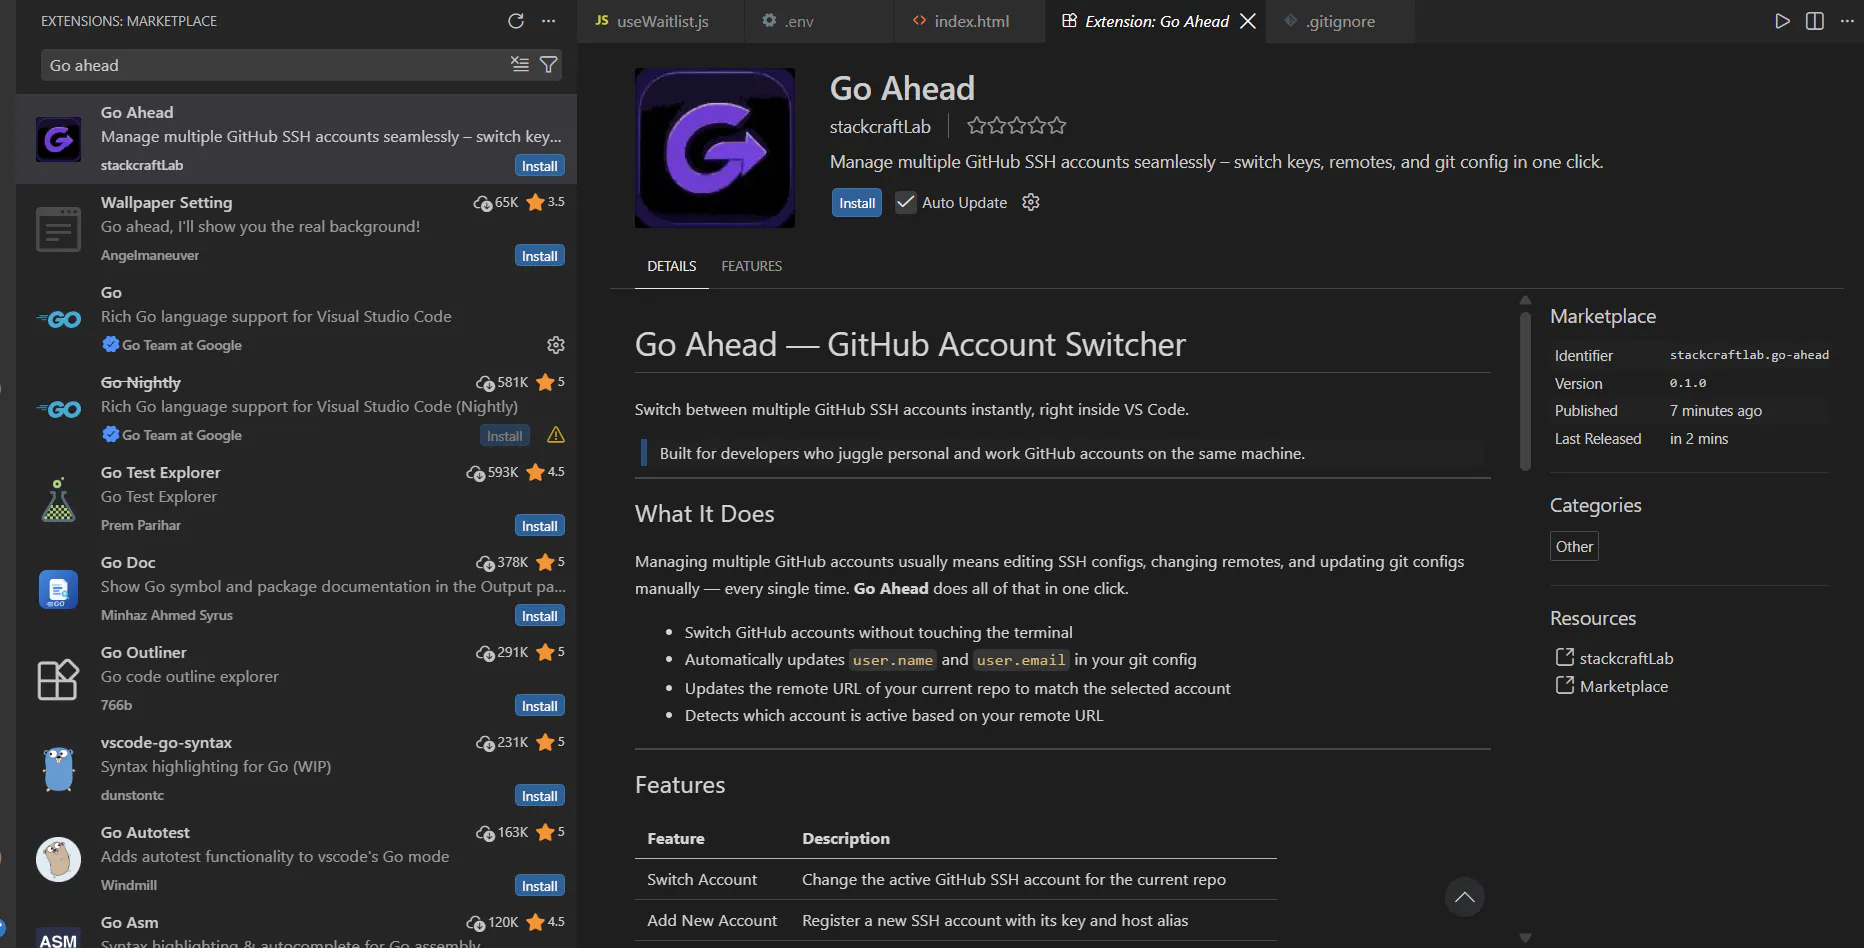Split the editor right
This screenshot has width=1864, height=948.
coord(1815,21)
